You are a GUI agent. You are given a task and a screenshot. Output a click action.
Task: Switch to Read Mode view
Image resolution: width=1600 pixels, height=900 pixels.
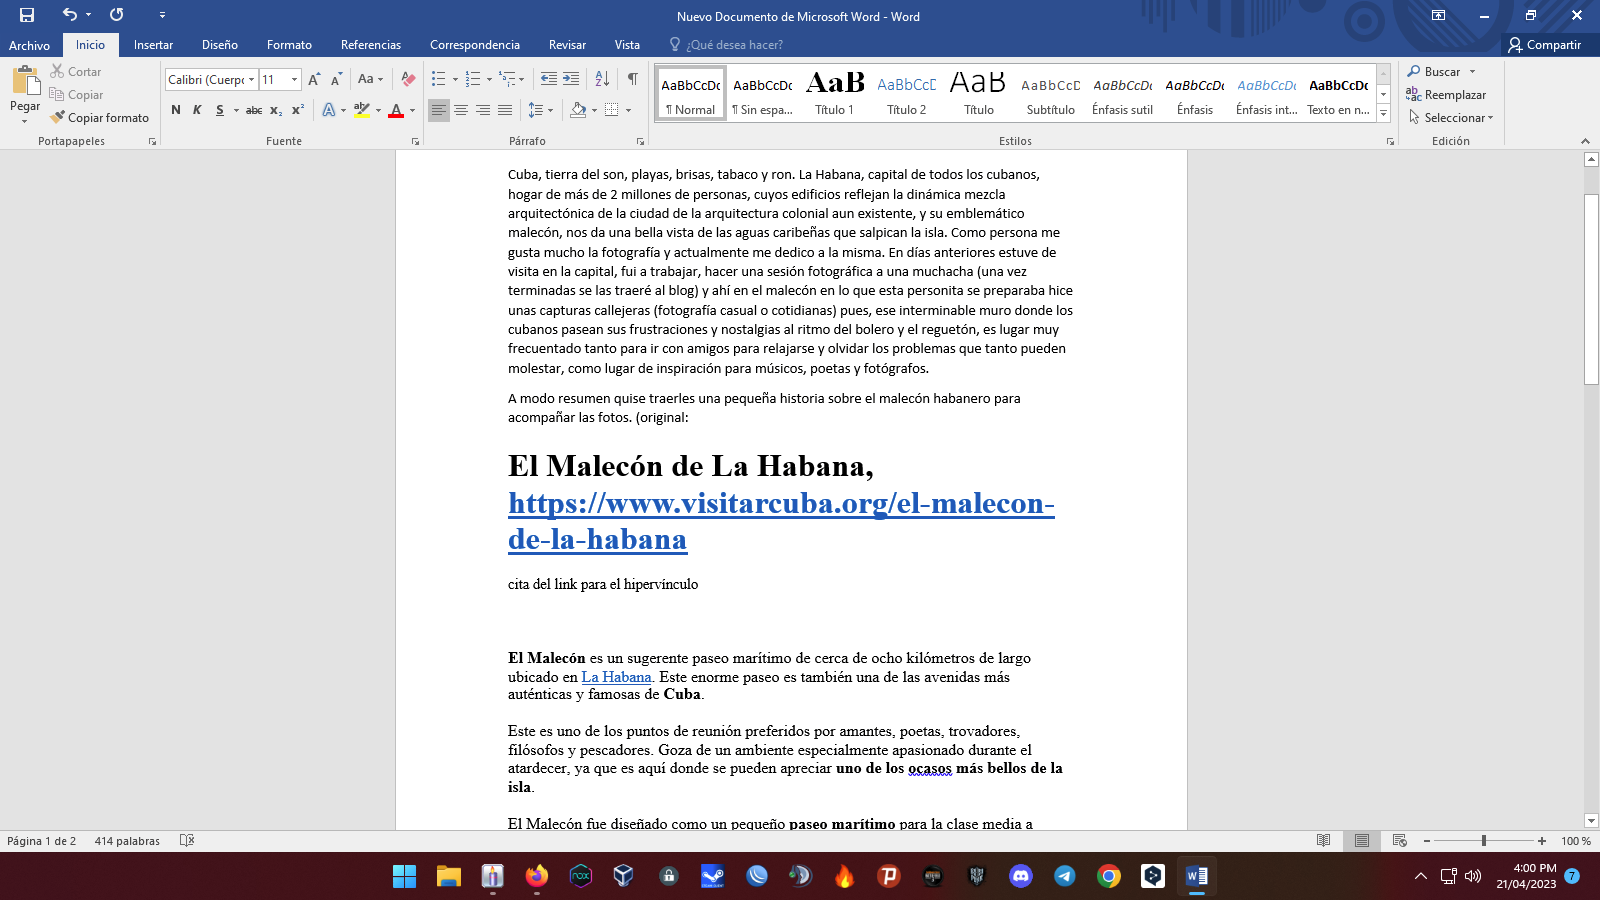click(x=1324, y=841)
